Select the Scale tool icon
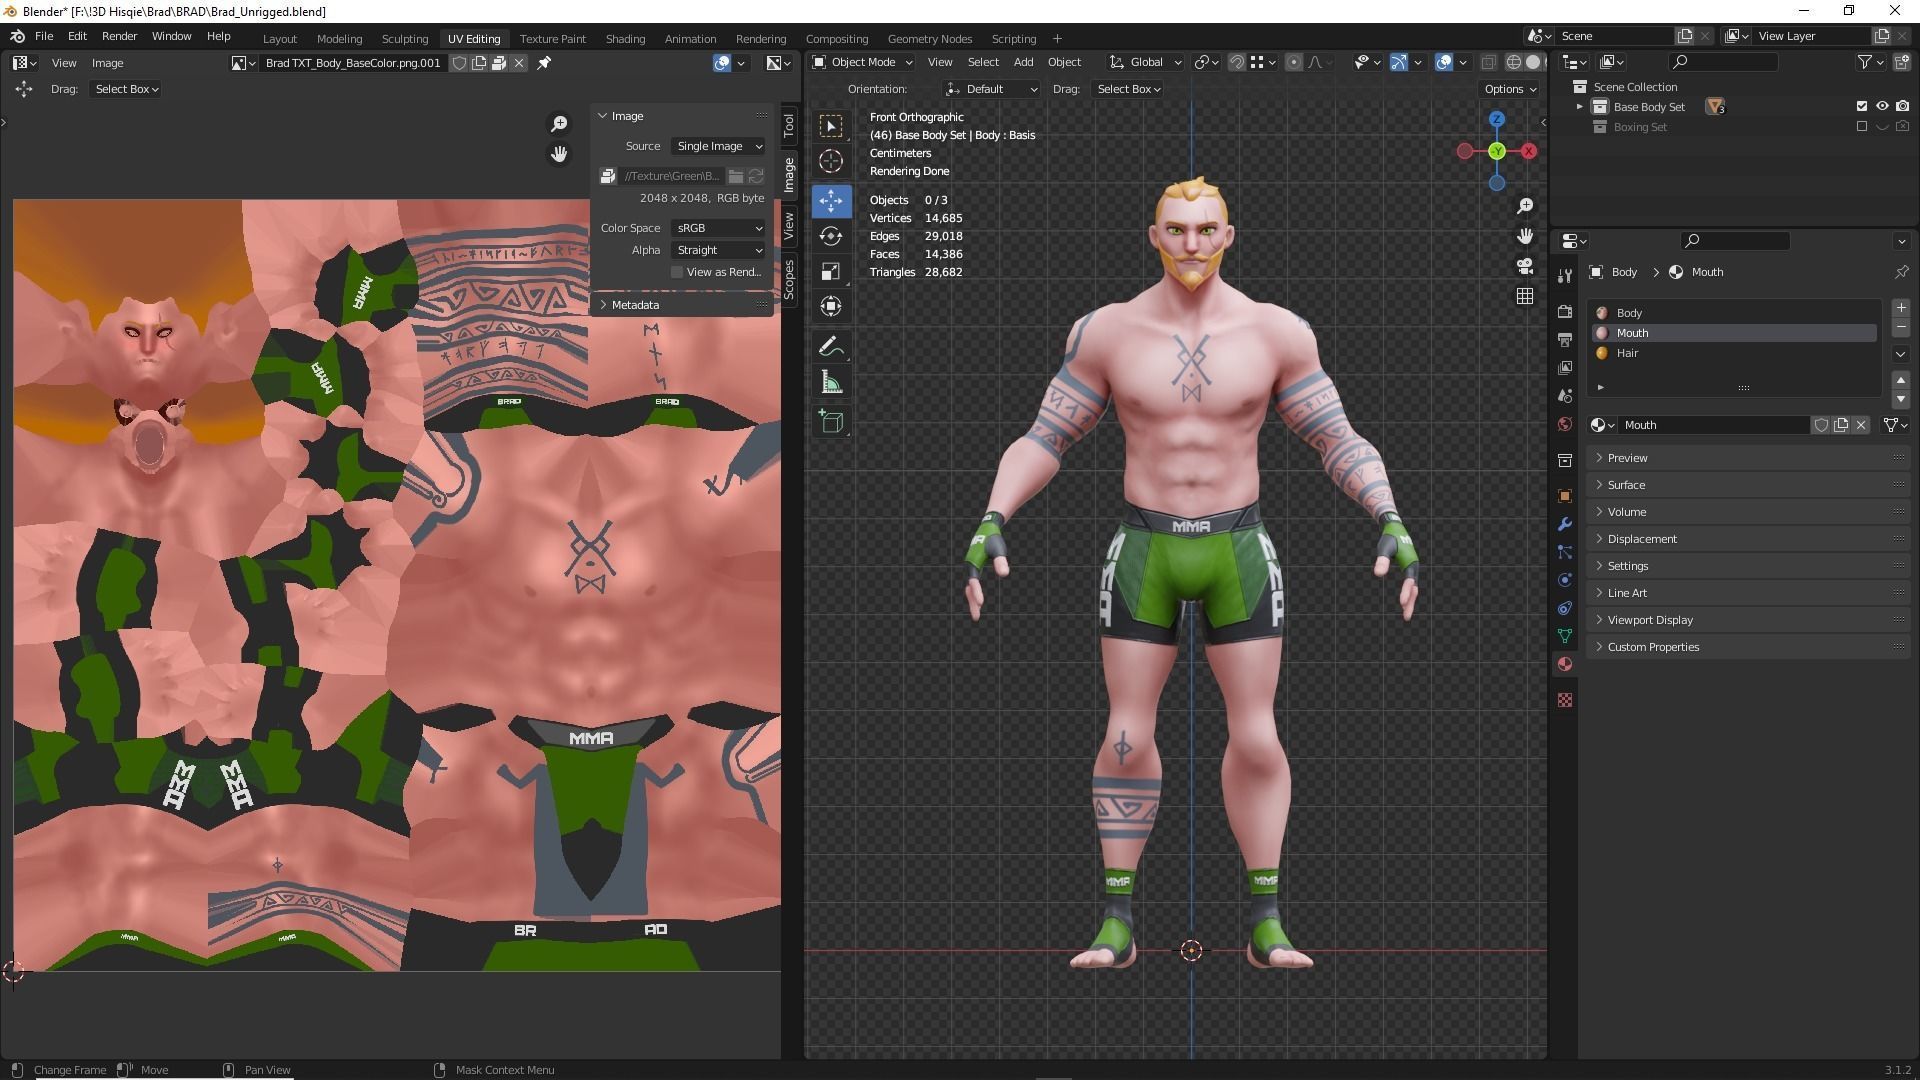Screen dimensions: 1920x1080 click(x=831, y=271)
